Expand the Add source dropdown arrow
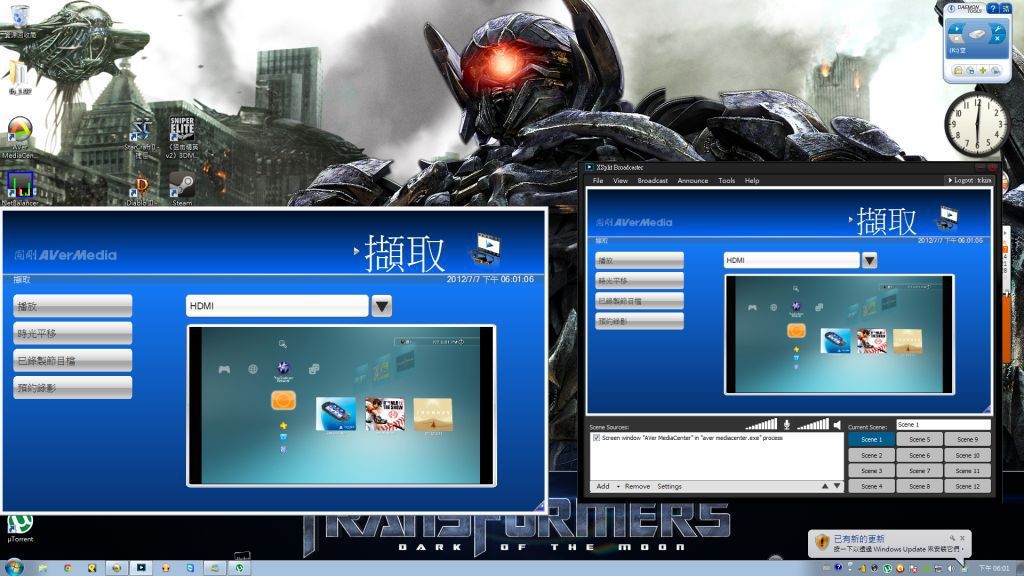 (x=618, y=487)
